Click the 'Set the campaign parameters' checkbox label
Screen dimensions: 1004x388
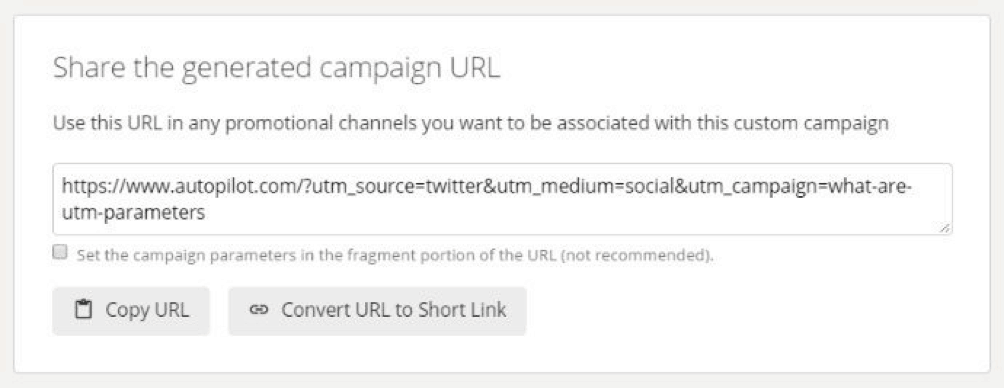(x=395, y=255)
